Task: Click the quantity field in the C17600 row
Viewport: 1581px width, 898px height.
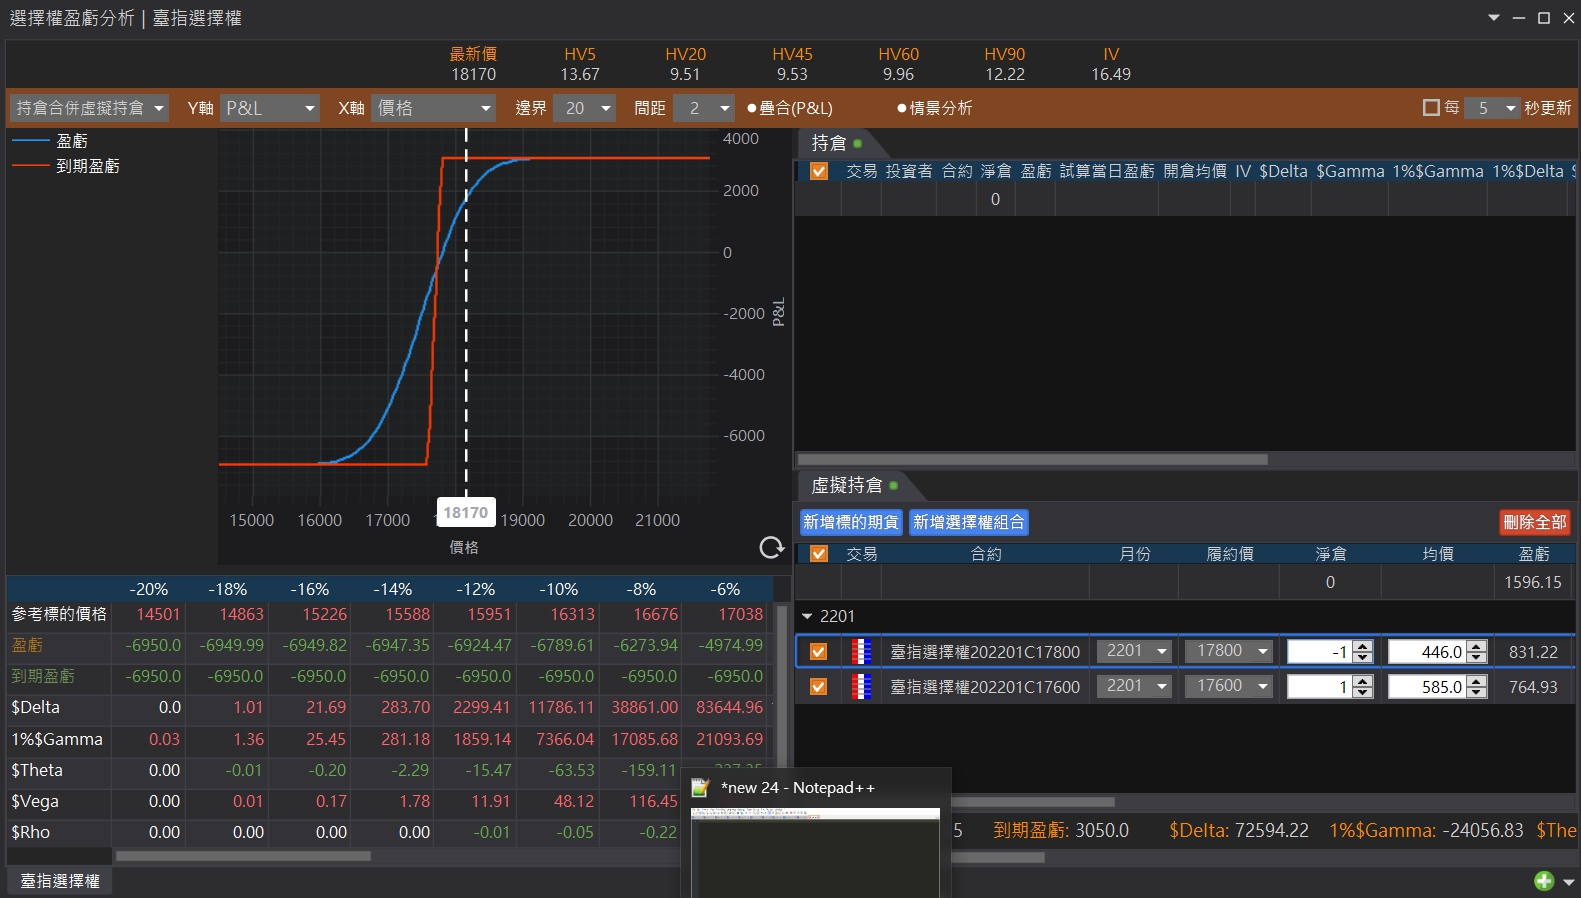Action: pos(1319,687)
